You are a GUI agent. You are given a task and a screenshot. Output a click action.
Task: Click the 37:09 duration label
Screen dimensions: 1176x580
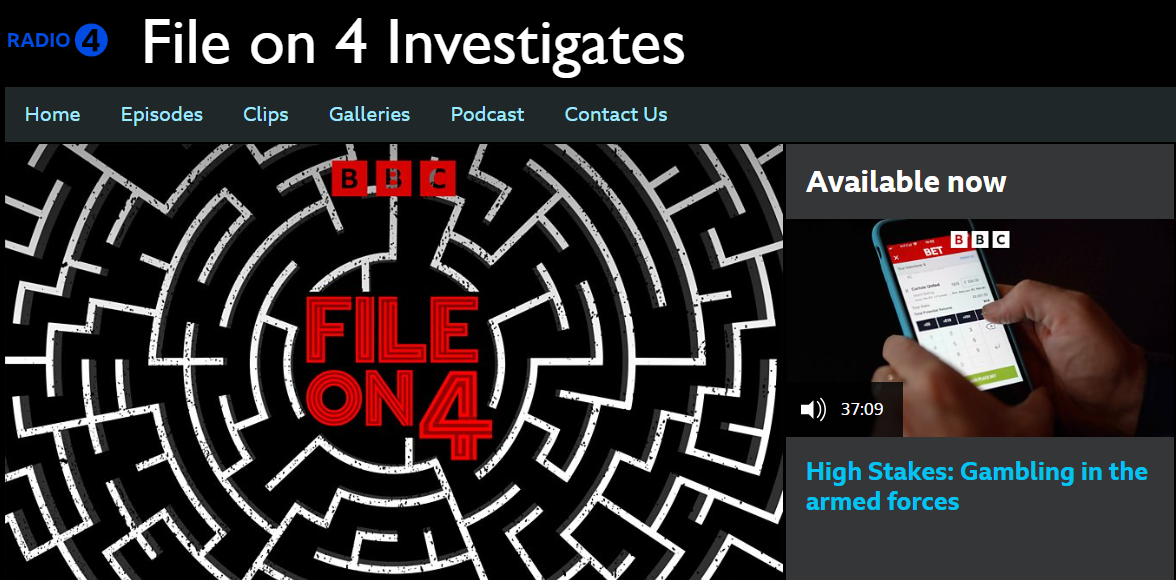[x=862, y=409]
